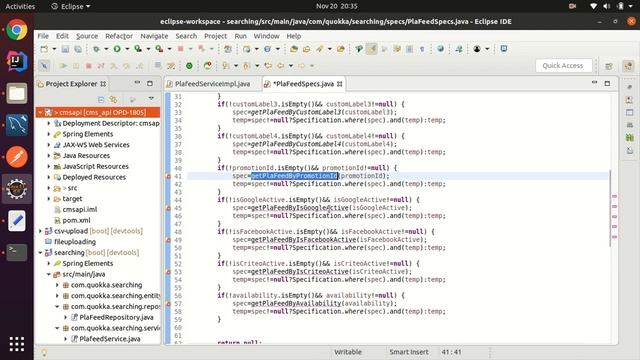Image resolution: width=640 pixels, height=360 pixels.
Task: Maximize the editor area
Action: click(607, 83)
